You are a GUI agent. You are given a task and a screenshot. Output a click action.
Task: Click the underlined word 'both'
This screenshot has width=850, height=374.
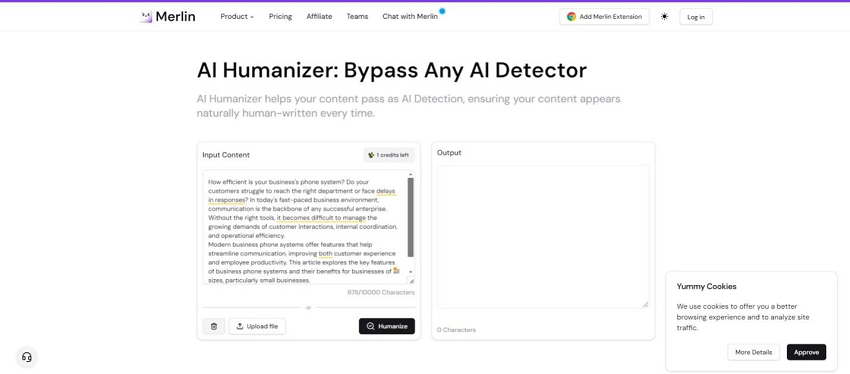[x=325, y=254]
